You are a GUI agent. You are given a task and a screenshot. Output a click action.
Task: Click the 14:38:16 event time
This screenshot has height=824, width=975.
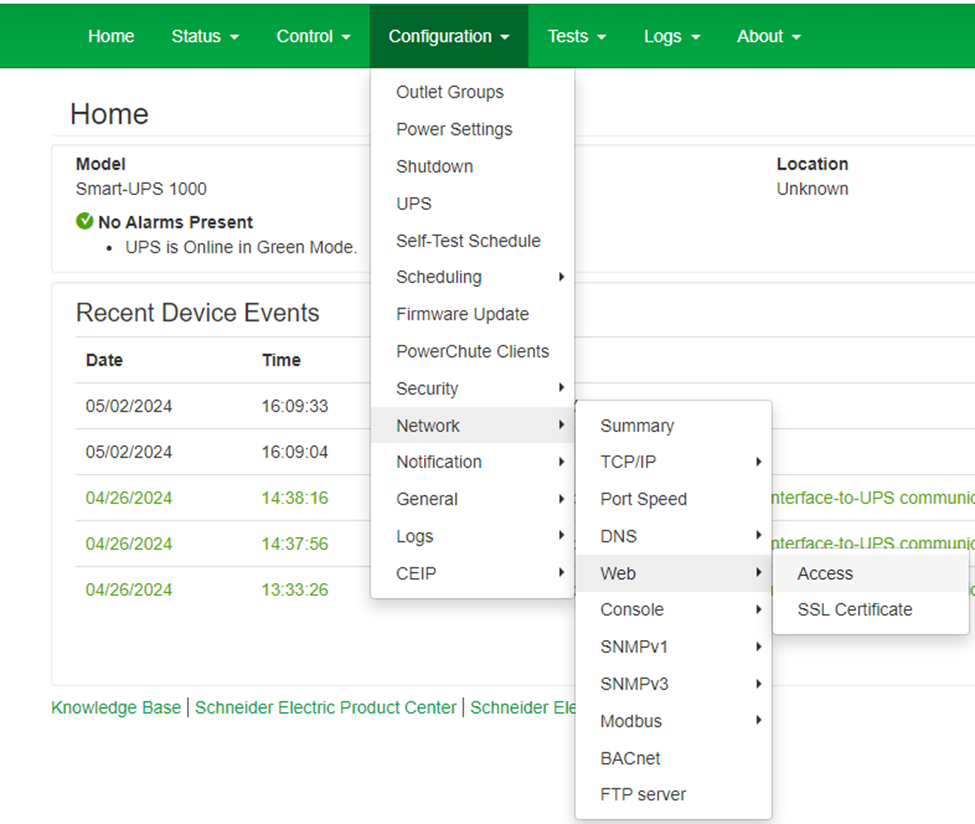tap(295, 498)
